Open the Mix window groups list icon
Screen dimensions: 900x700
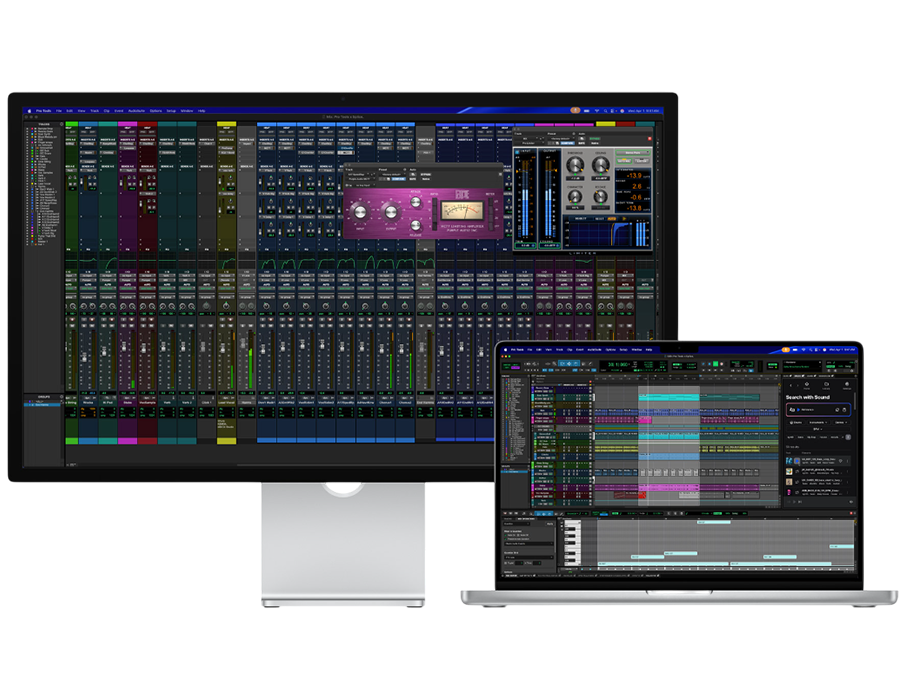pyautogui.click(x=61, y=397)
